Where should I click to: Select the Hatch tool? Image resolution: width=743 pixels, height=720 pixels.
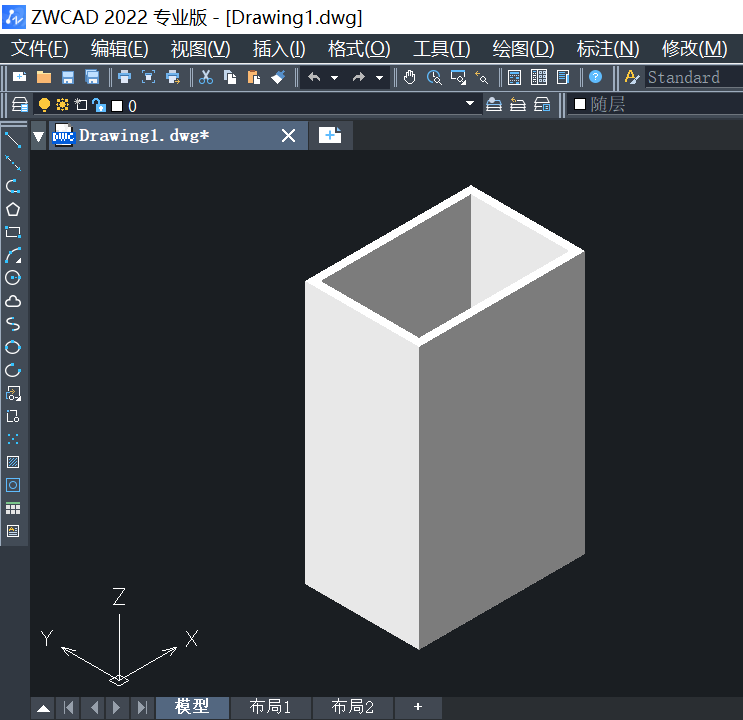click(x=13, y=462)
